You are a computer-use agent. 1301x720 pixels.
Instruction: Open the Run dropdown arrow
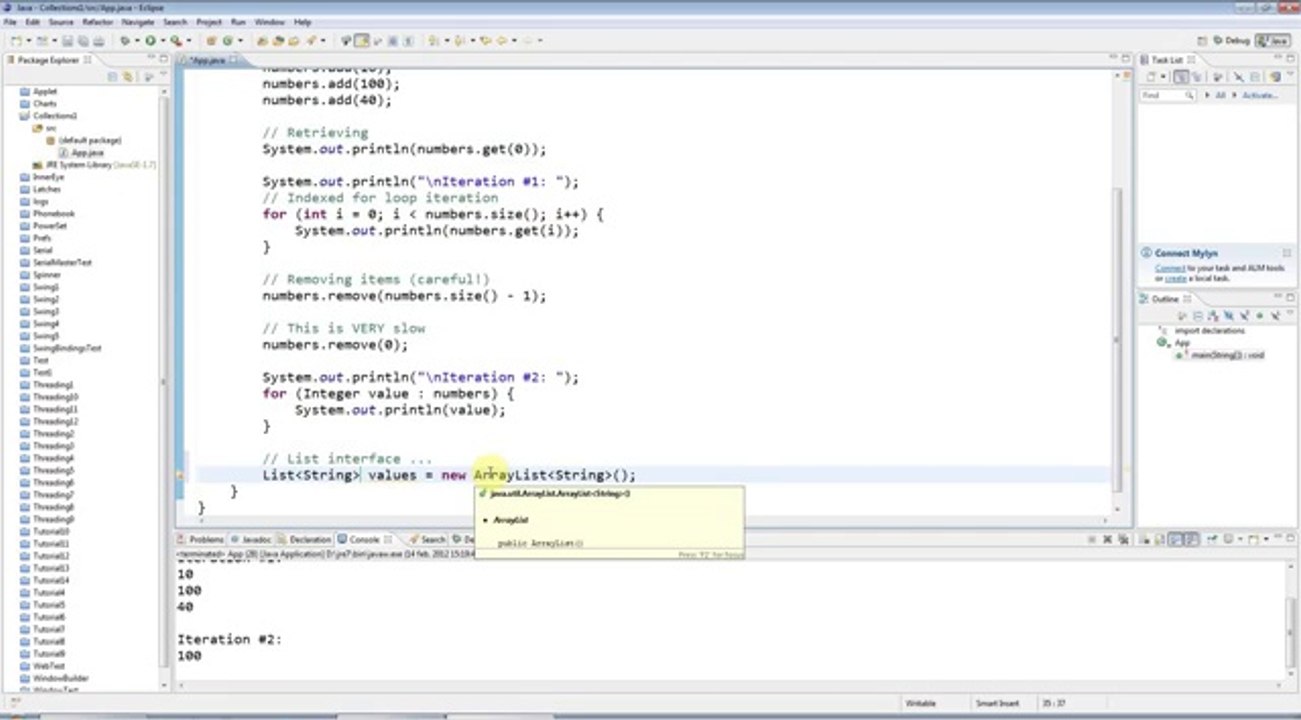pyautogui.click(x=162, y=41)
